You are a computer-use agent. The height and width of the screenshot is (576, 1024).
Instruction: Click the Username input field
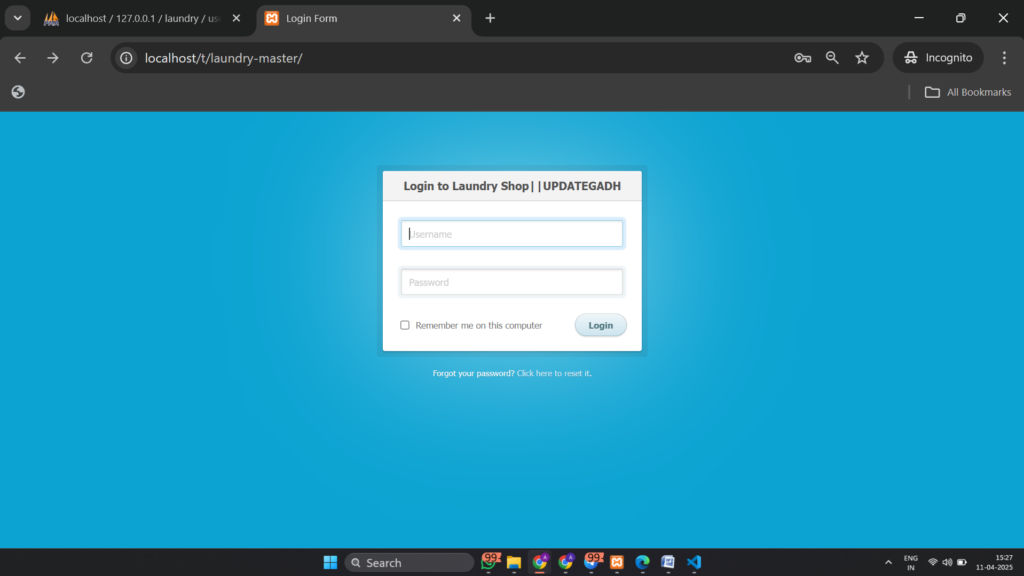point(511,234)
